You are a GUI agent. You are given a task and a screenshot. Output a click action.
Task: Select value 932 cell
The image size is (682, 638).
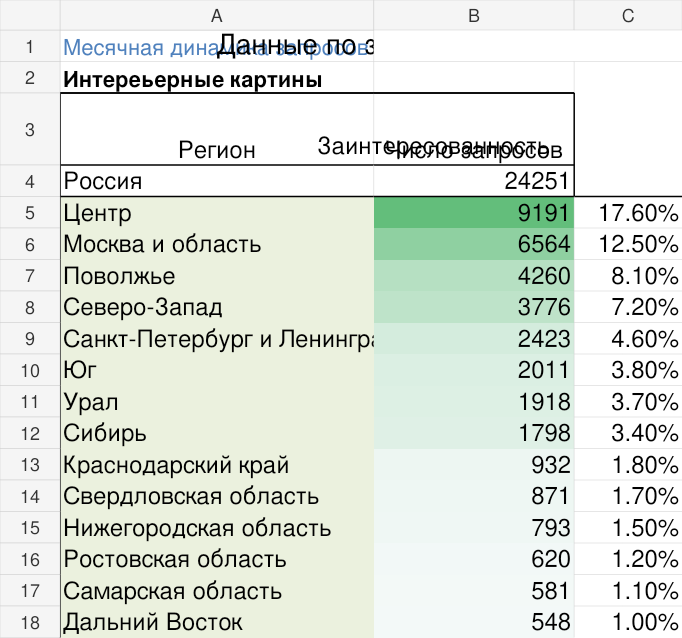pyautogui.click(x=474, y=464)
